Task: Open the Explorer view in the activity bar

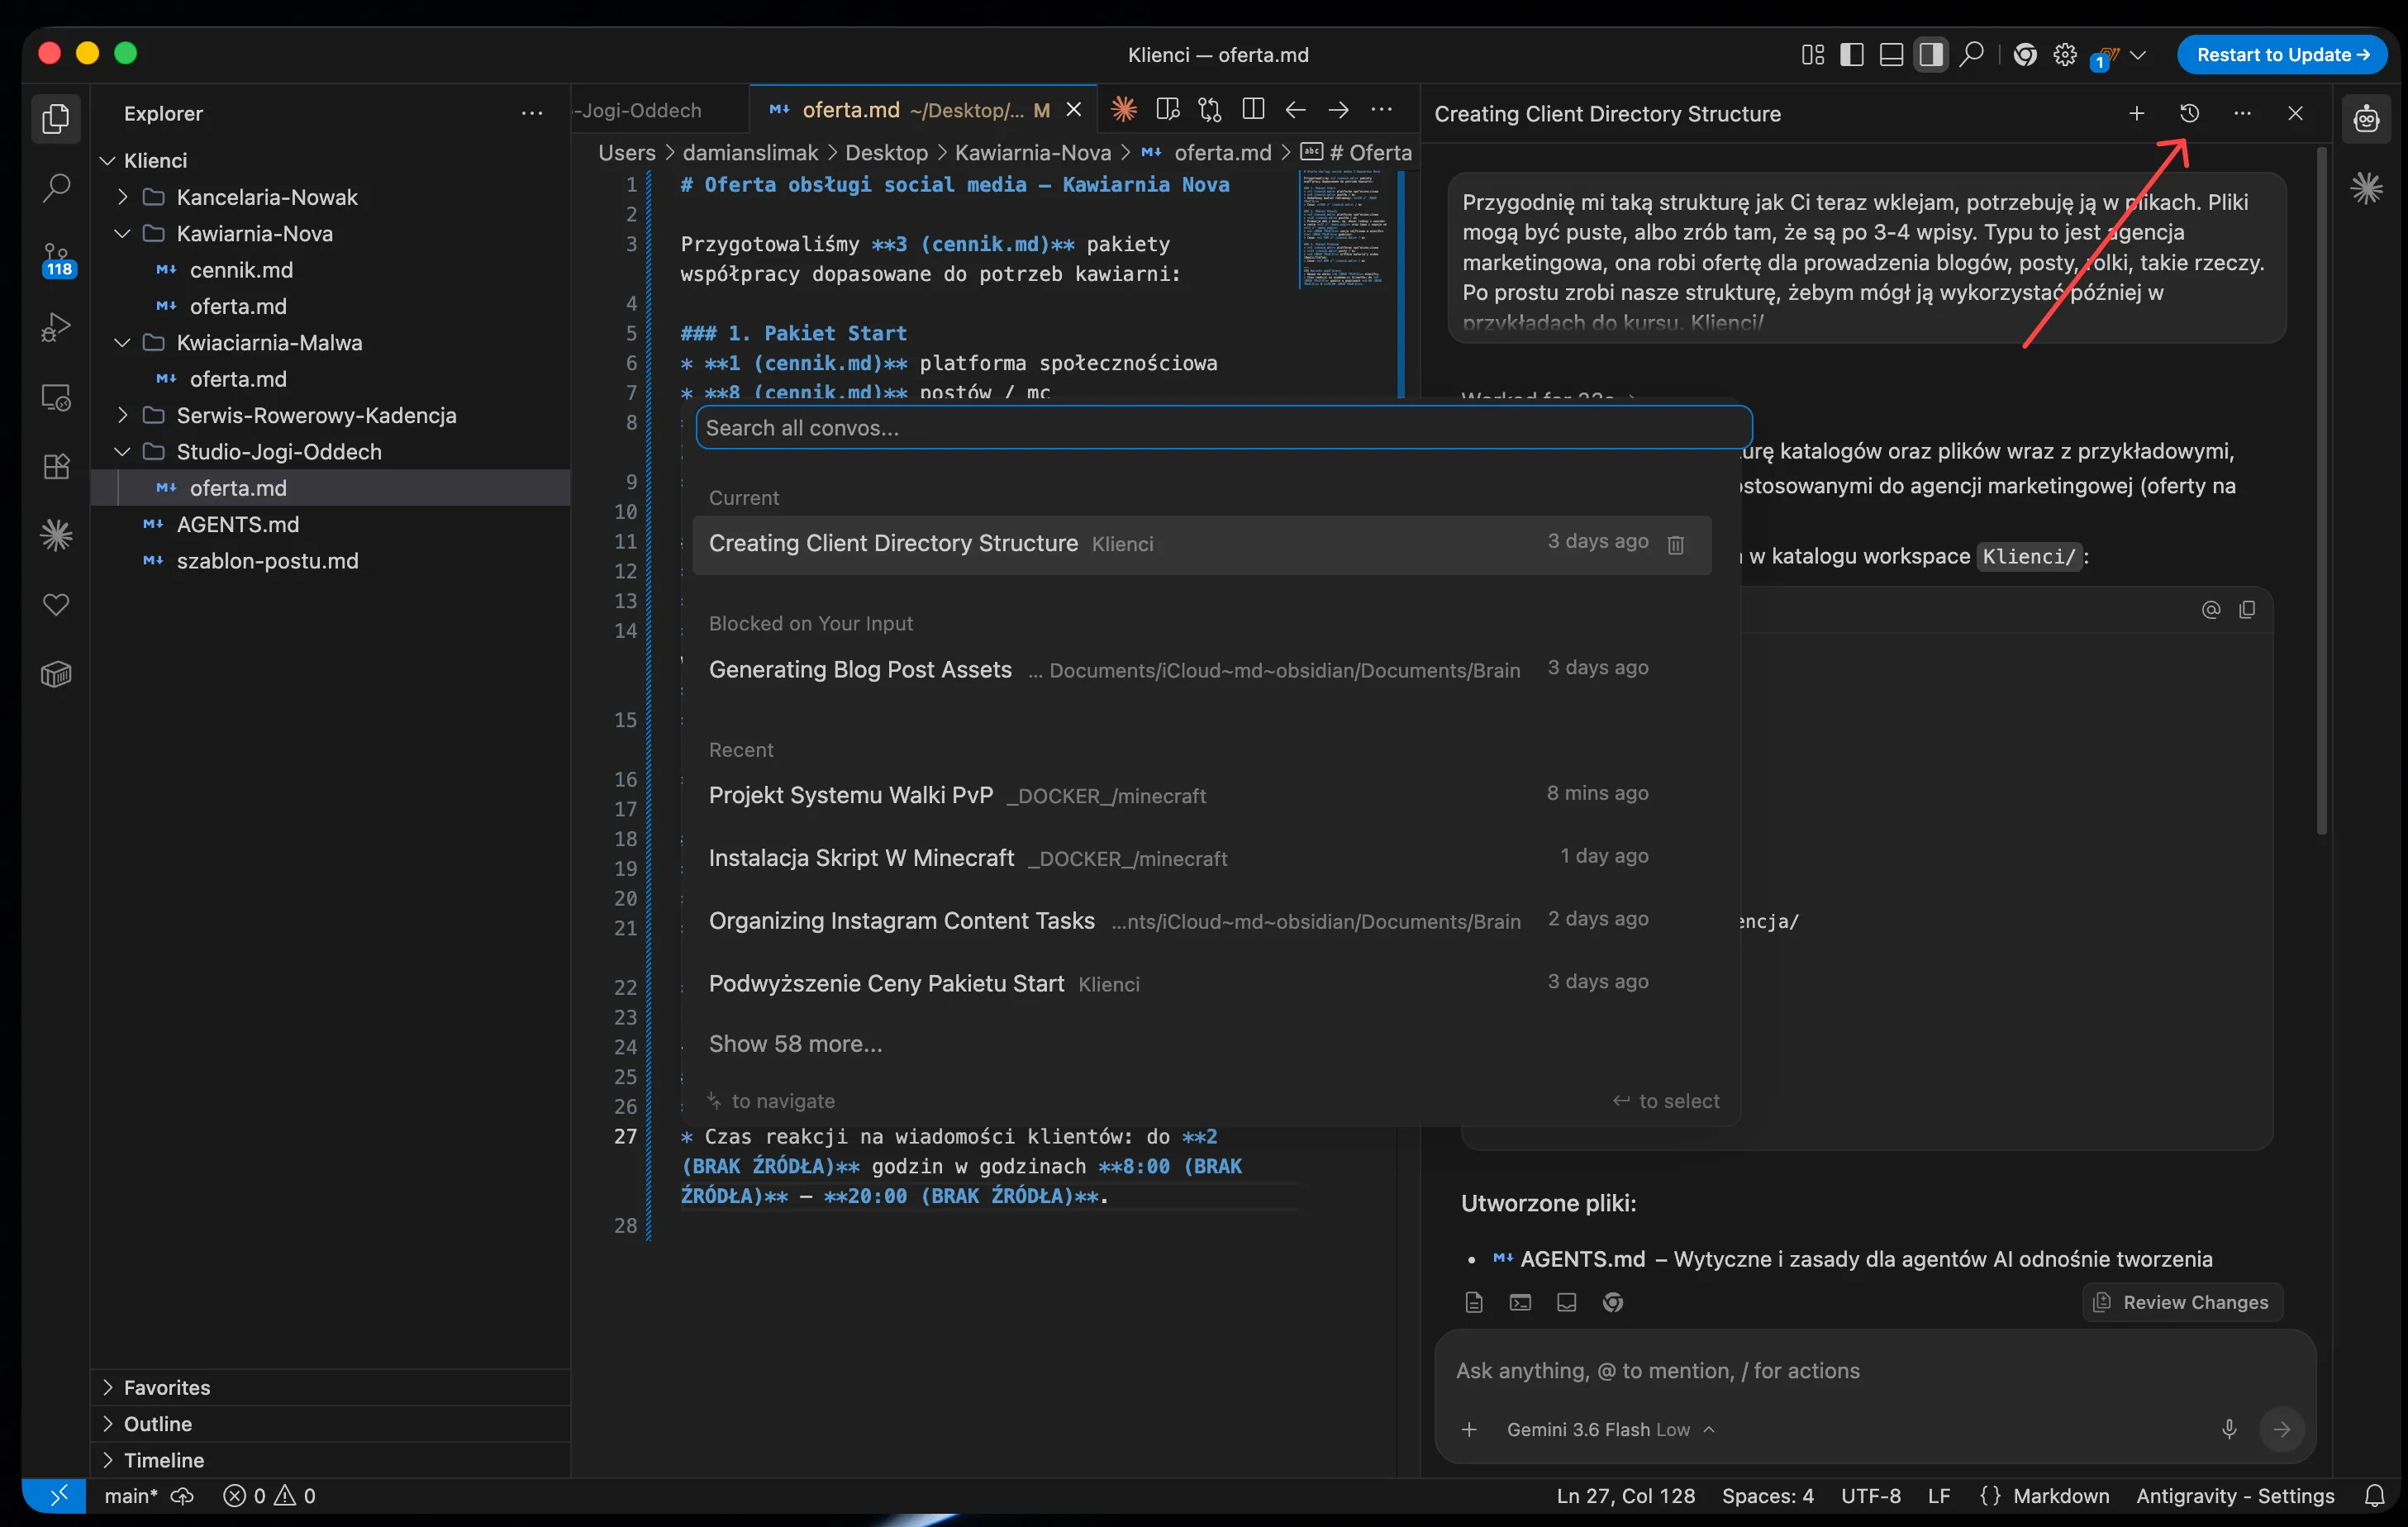Action: (x=56, y=118)
